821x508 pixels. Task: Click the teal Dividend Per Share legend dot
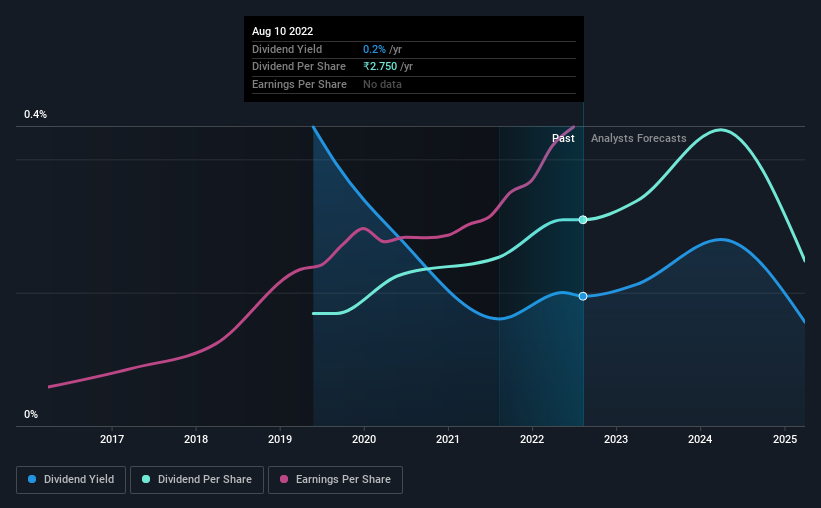[x=146, y=479]
